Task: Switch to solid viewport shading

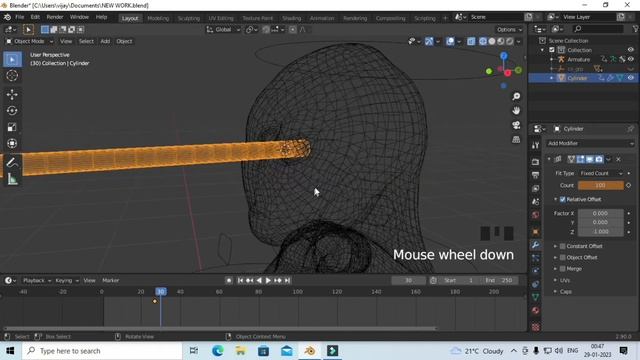Action: click(x=492, y=41)
